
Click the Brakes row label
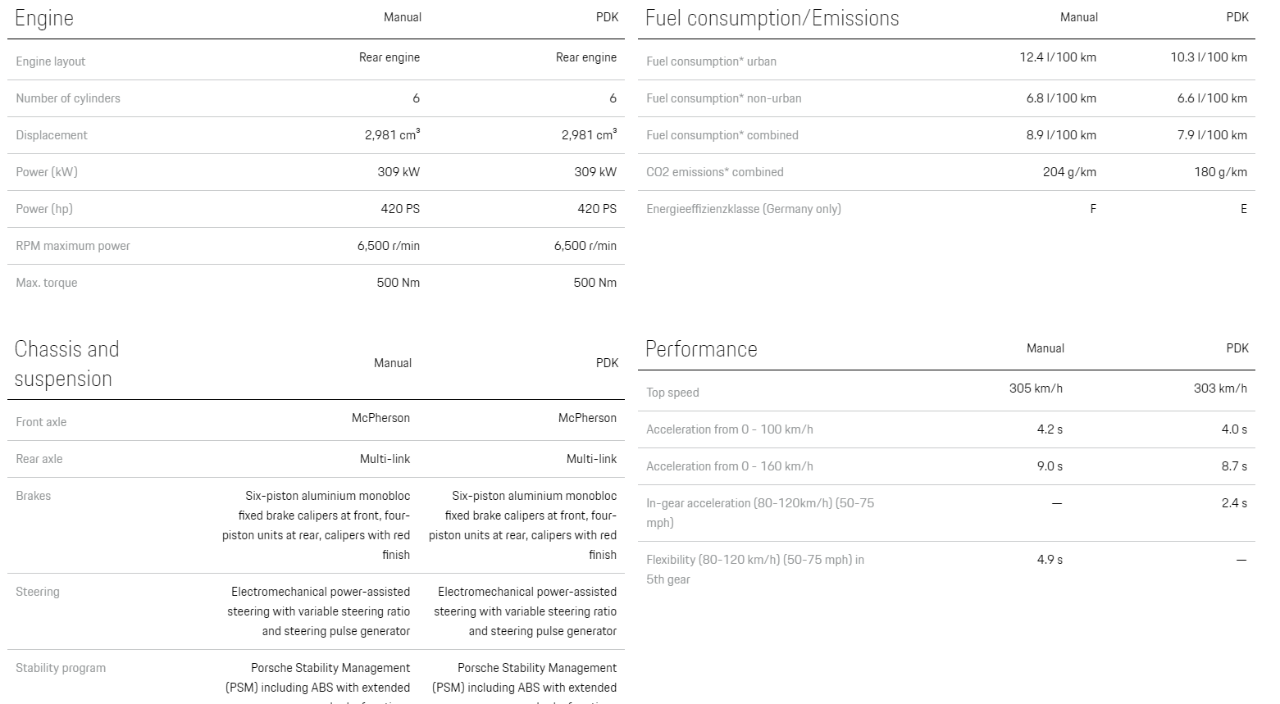33,494
